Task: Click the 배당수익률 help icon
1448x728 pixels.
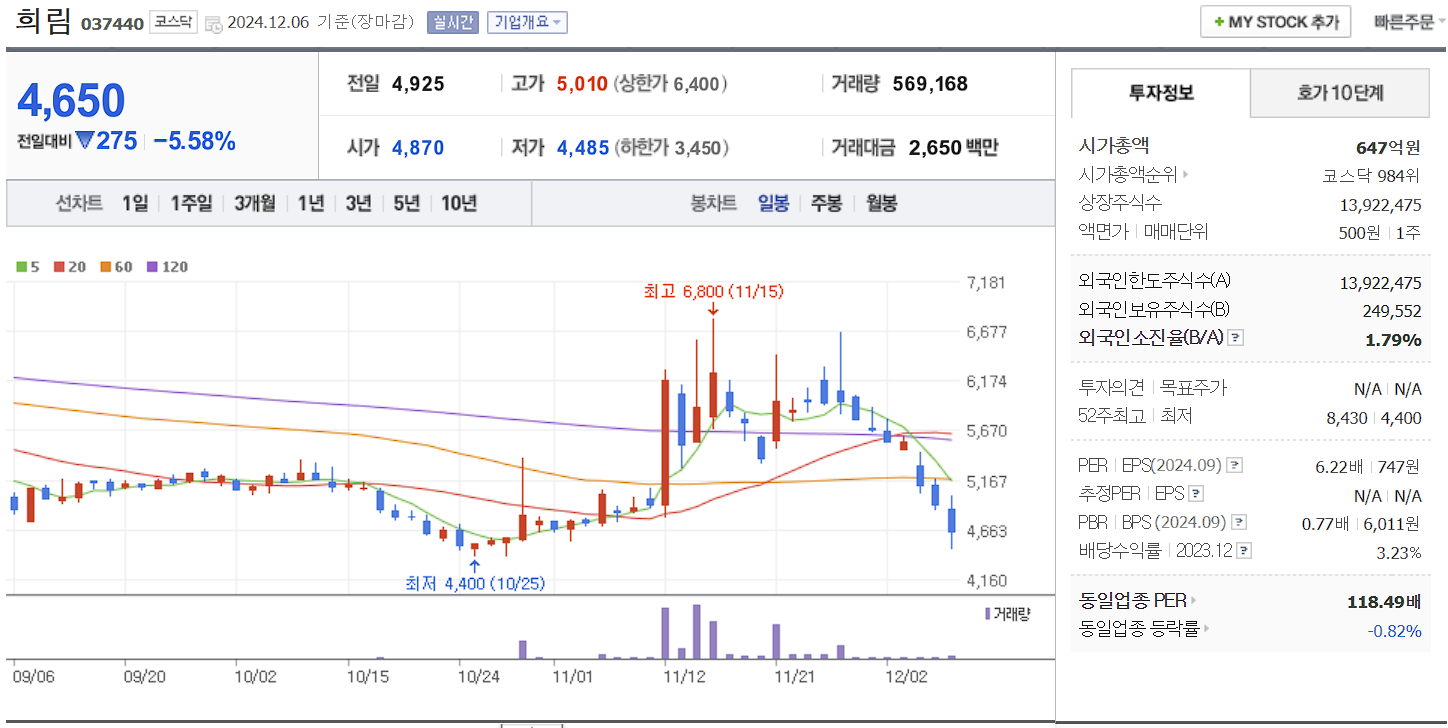Action: (1242, 551)
